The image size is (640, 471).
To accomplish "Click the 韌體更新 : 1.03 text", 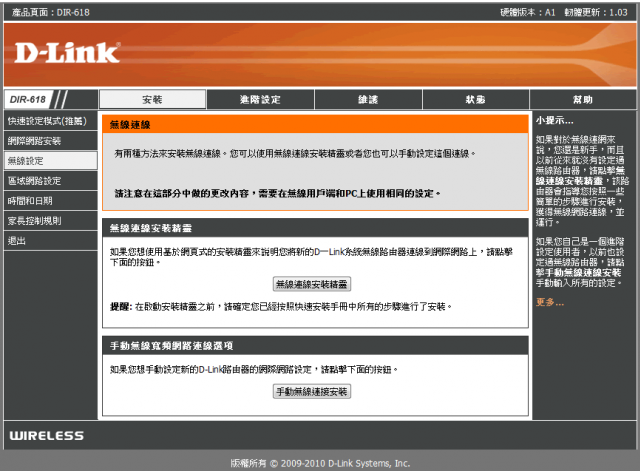I will (x=596, y=12).
